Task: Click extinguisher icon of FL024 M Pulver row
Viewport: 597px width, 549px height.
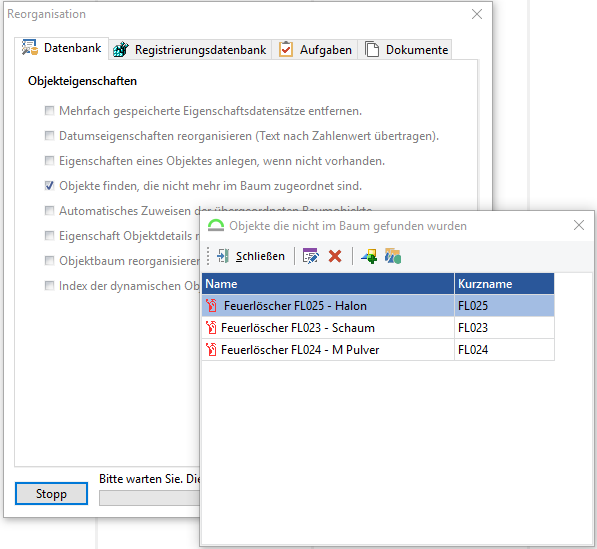Action: (x=212, y=350)
